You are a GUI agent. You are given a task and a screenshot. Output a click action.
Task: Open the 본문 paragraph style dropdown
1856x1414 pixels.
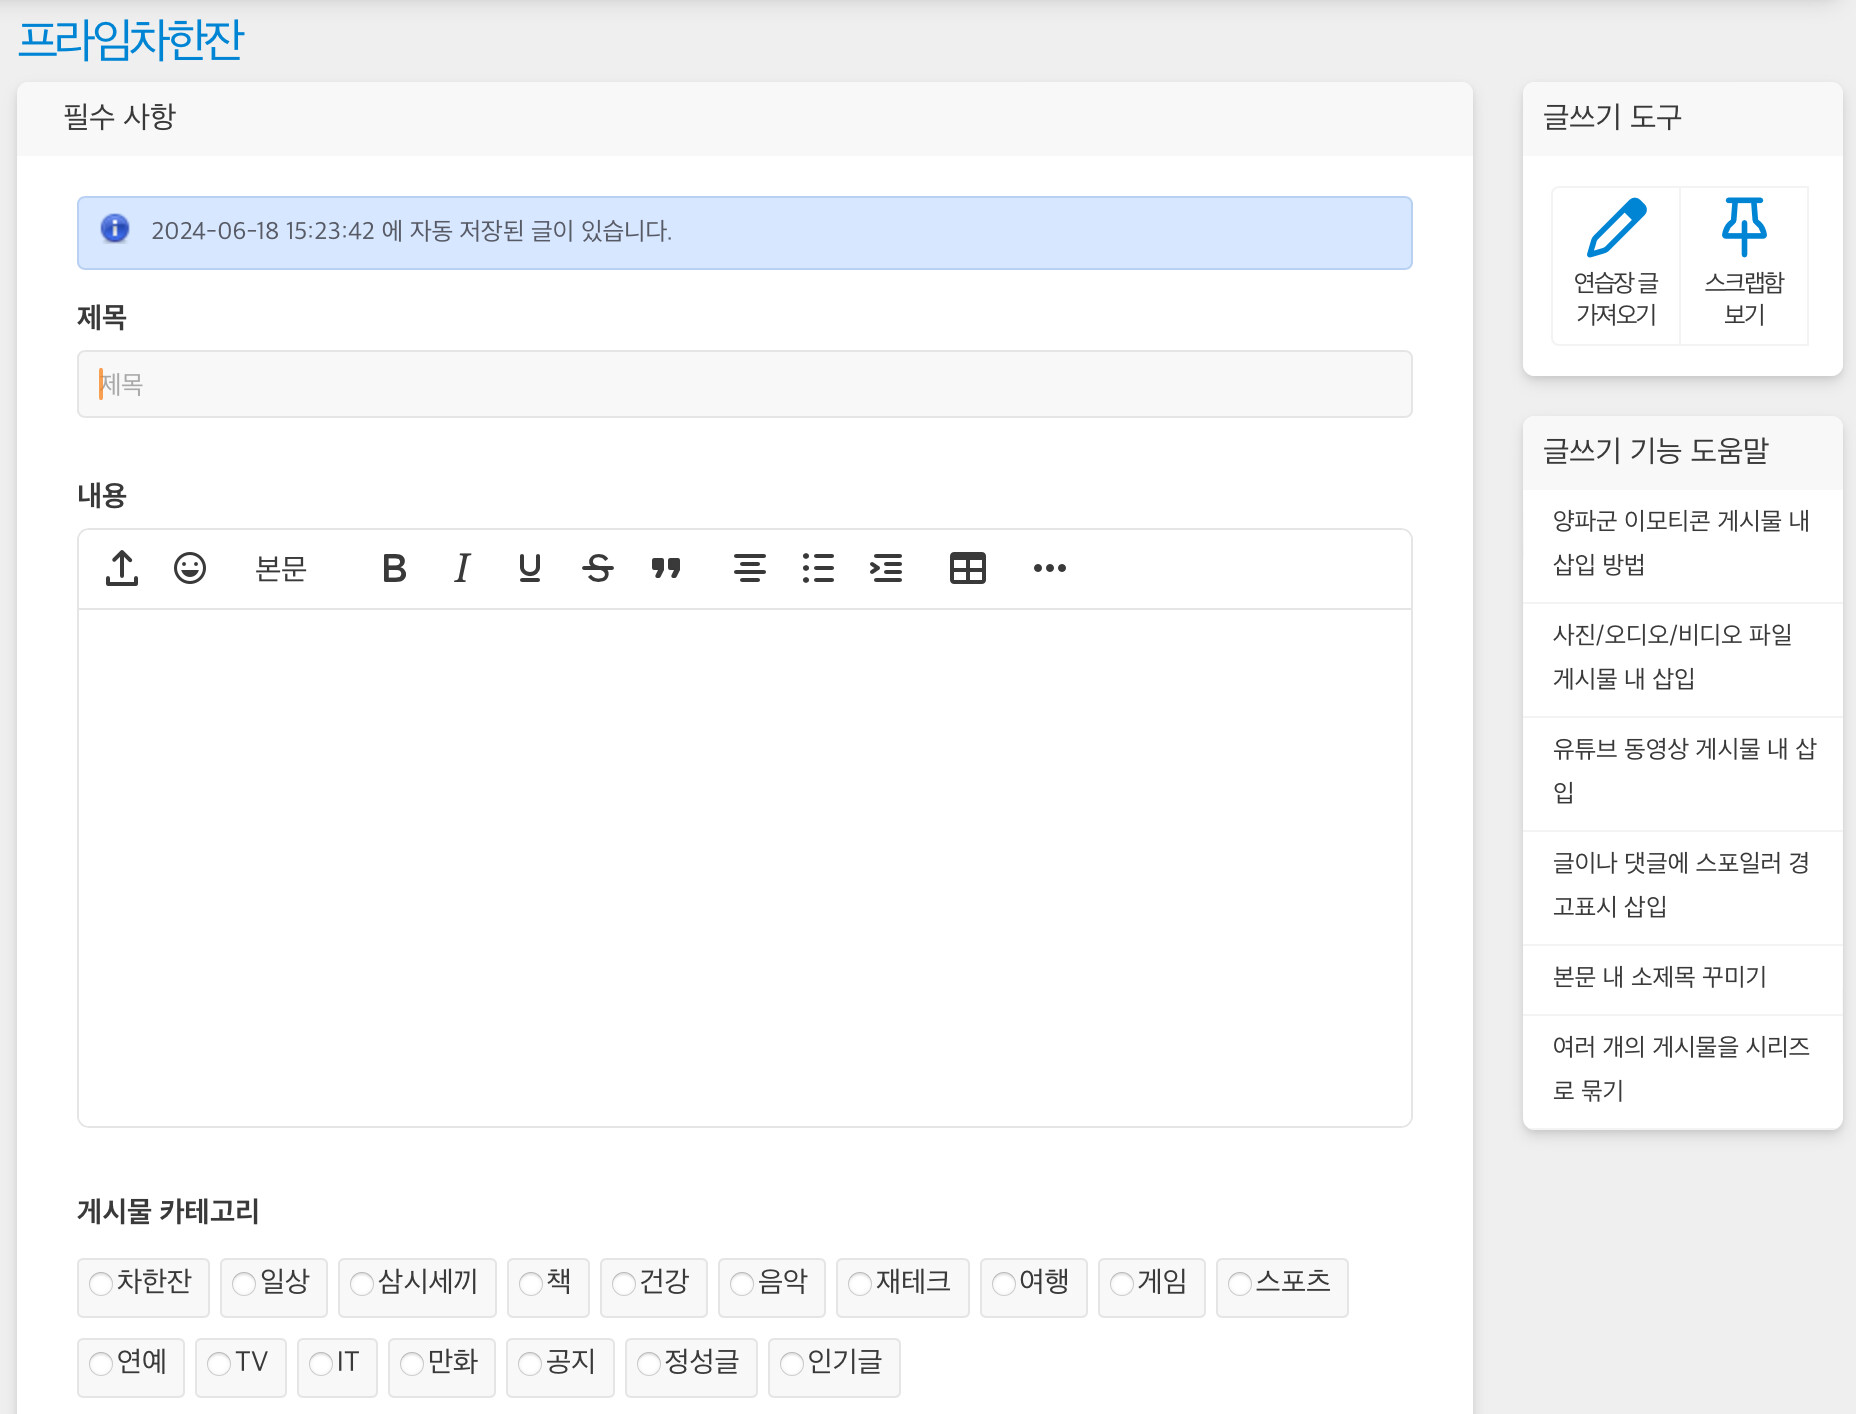[x=281, y=568]
